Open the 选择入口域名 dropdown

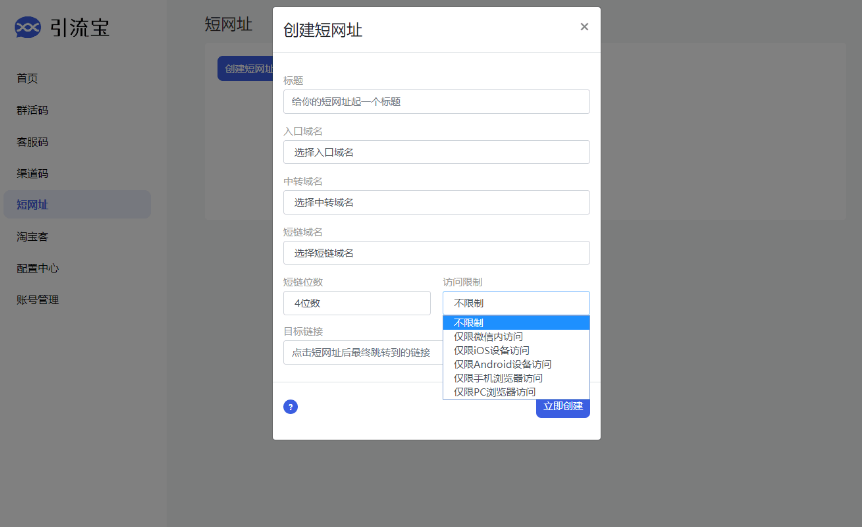[x=436, y=152]
